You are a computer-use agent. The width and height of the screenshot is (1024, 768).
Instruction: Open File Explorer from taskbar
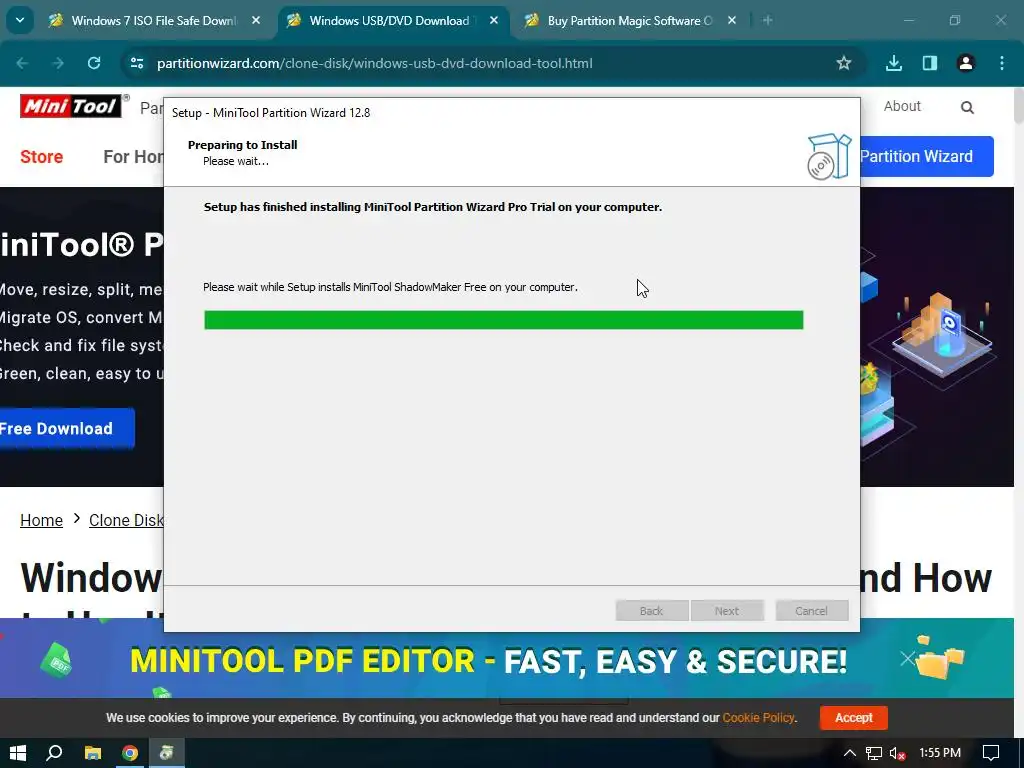[93, 753]
